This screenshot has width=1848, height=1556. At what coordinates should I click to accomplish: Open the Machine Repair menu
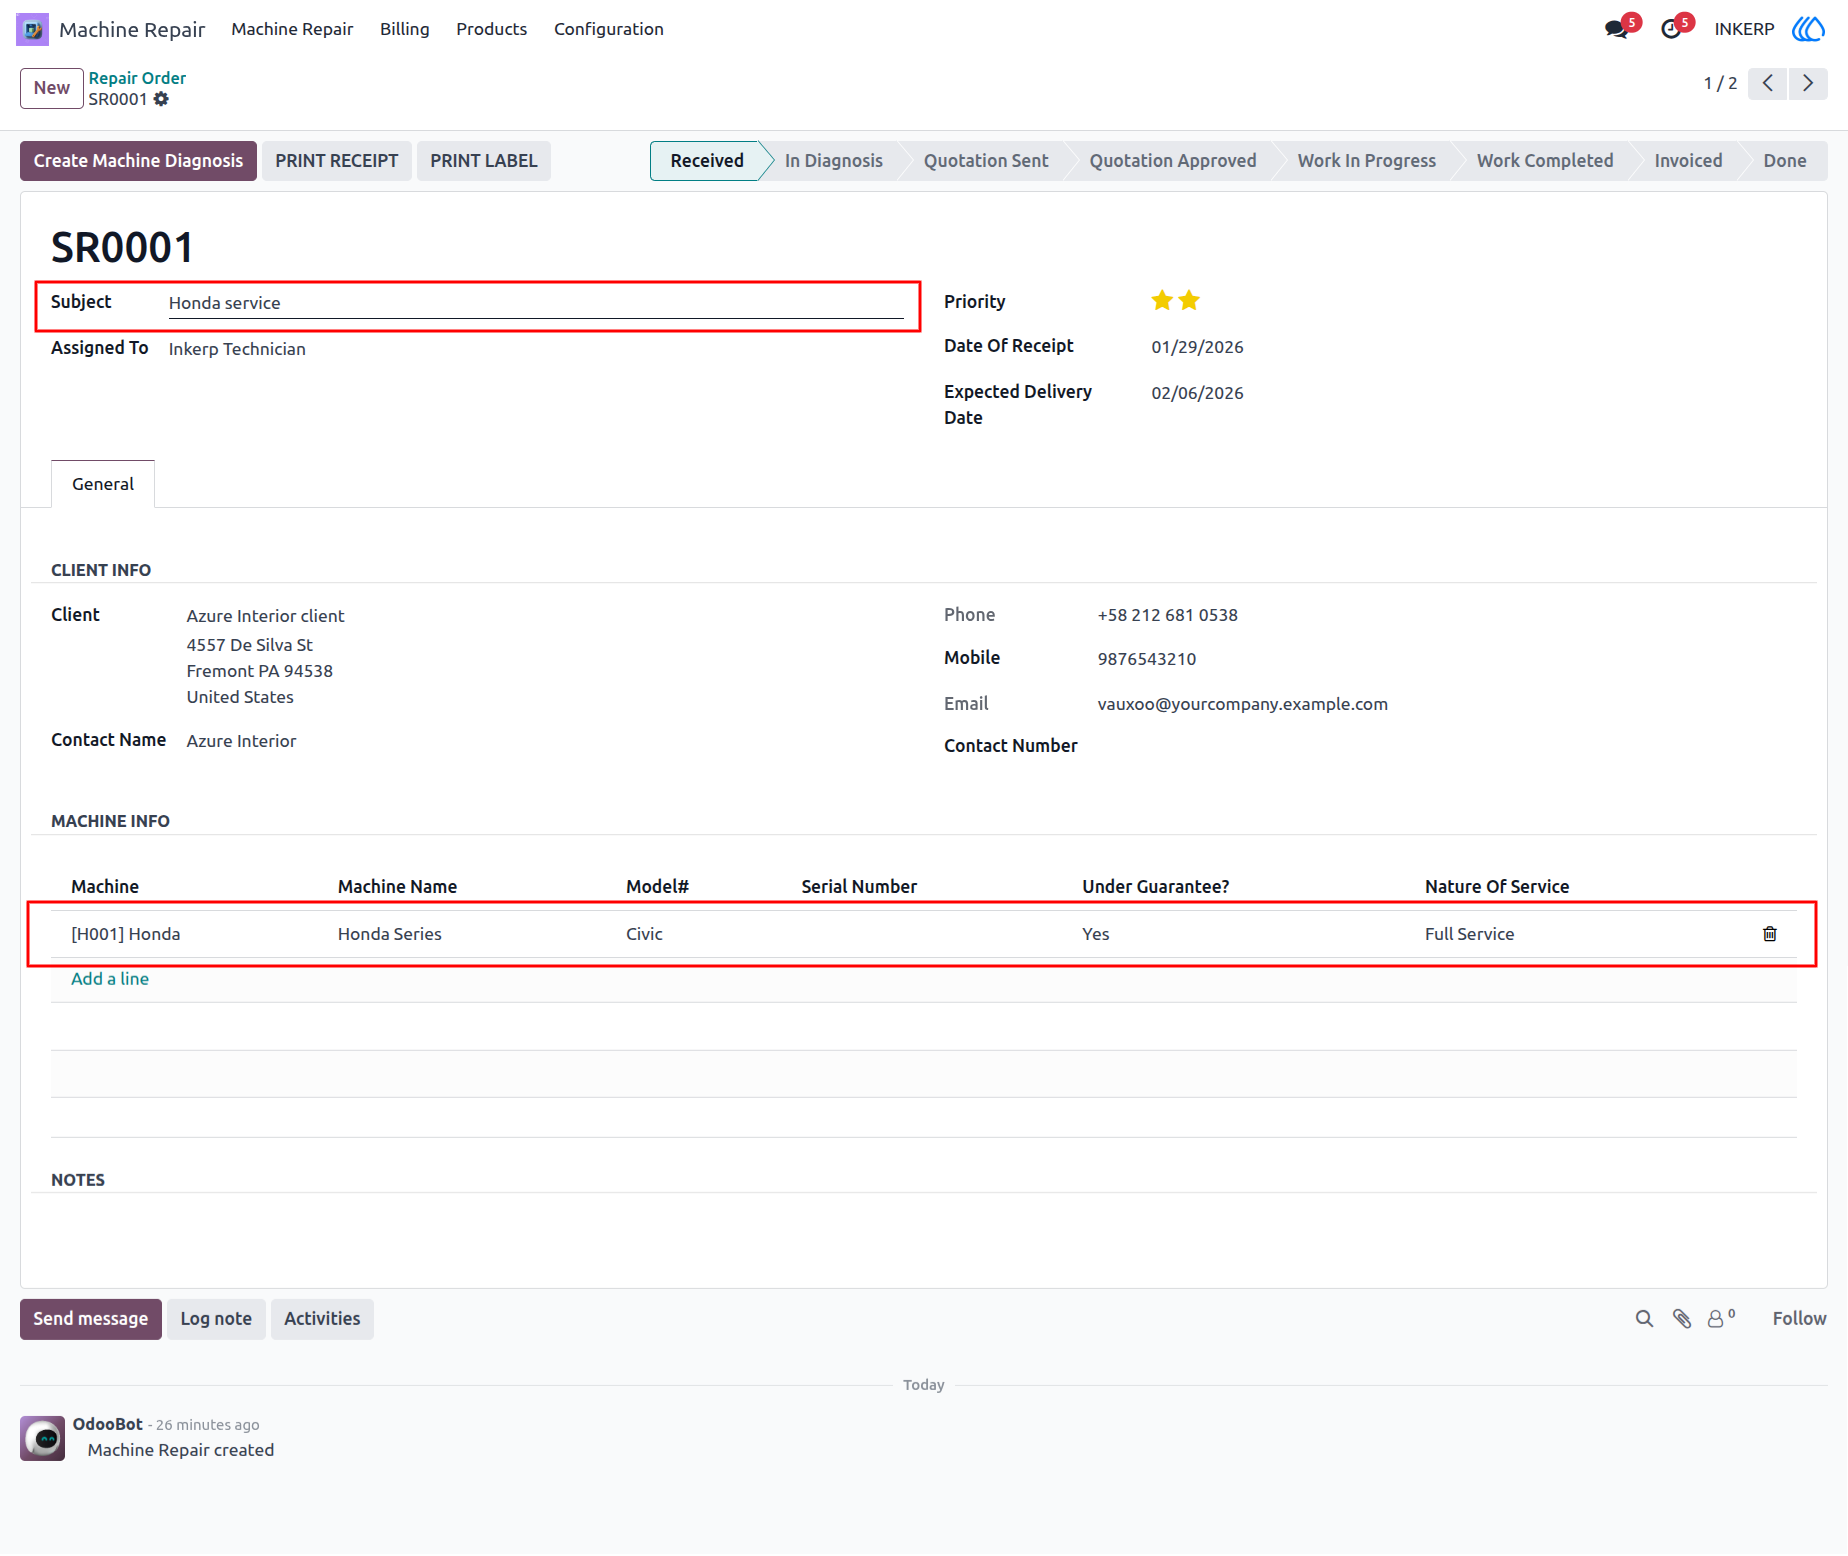pos(292,29)
